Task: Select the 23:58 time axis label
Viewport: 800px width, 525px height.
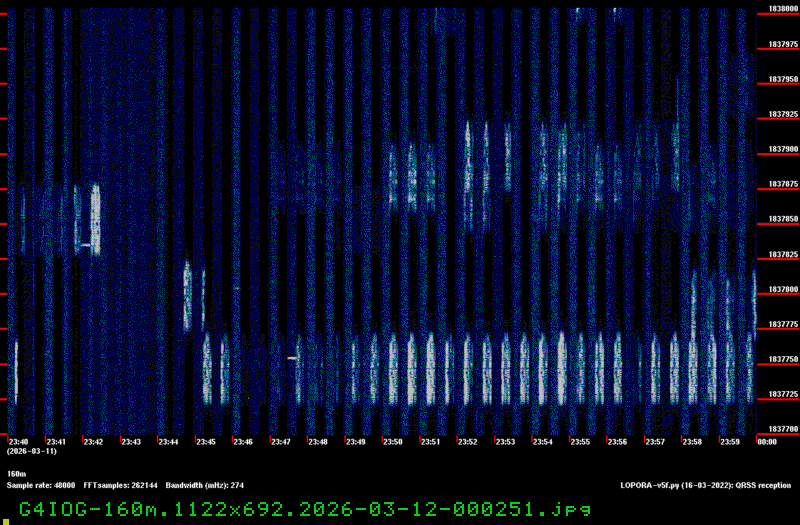Action: (x=692, y=442)
